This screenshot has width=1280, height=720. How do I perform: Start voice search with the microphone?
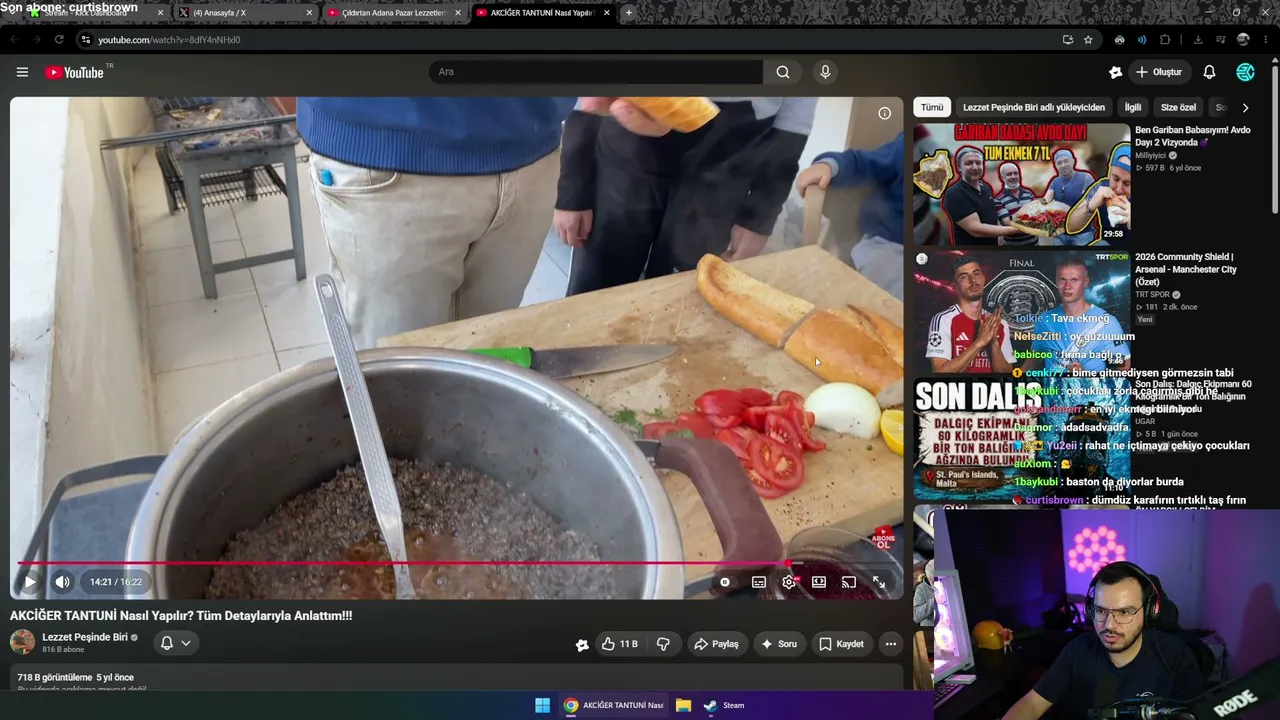point(825,72)
